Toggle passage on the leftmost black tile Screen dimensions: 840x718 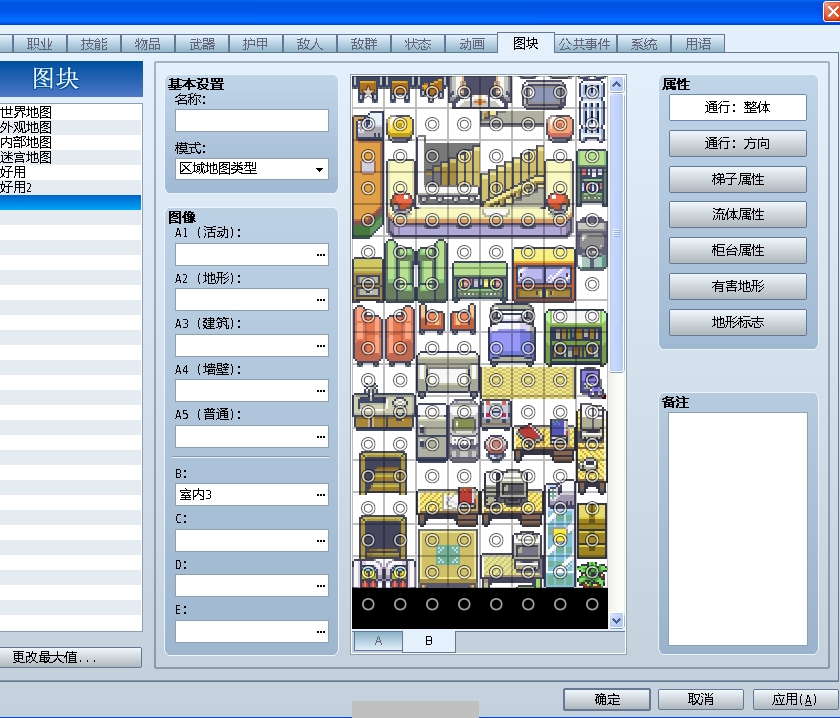click(368, 604)
